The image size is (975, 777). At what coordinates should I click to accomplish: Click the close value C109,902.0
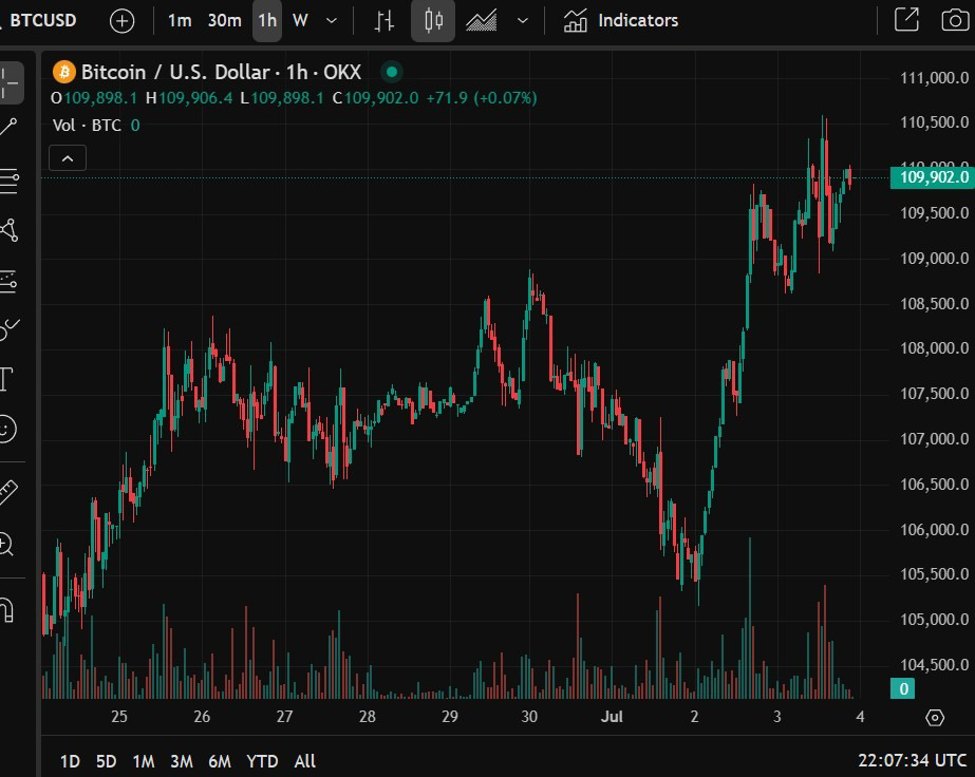click(x=375, y=98)
